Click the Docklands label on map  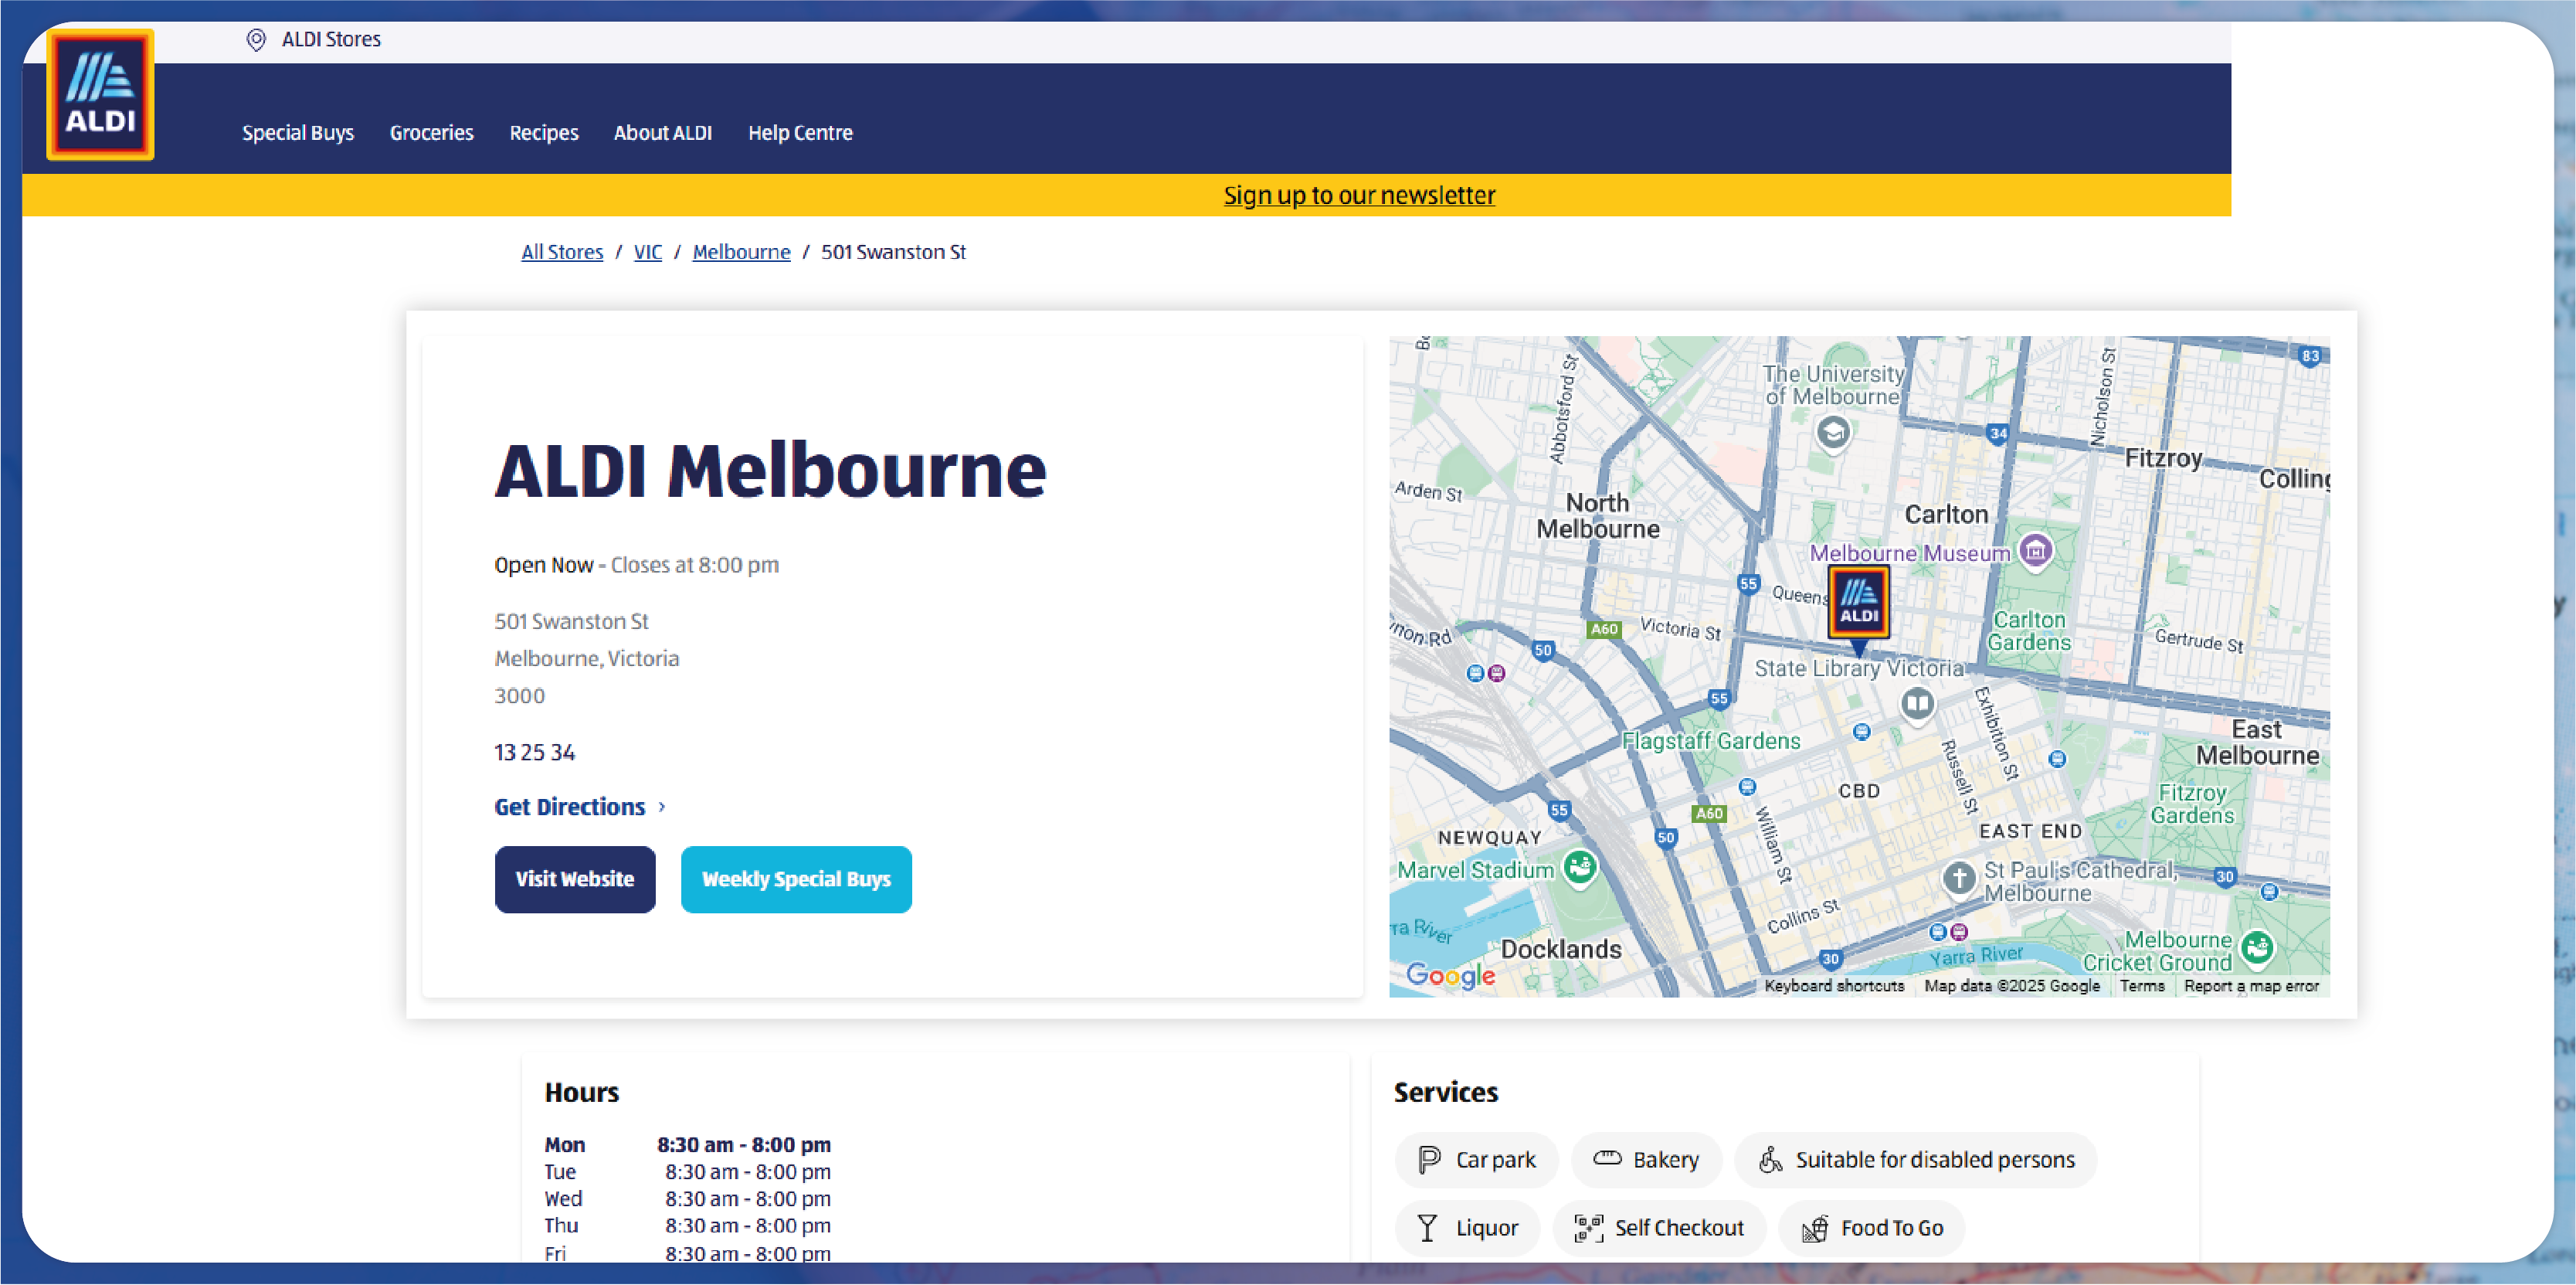(x=1561, y=949)
